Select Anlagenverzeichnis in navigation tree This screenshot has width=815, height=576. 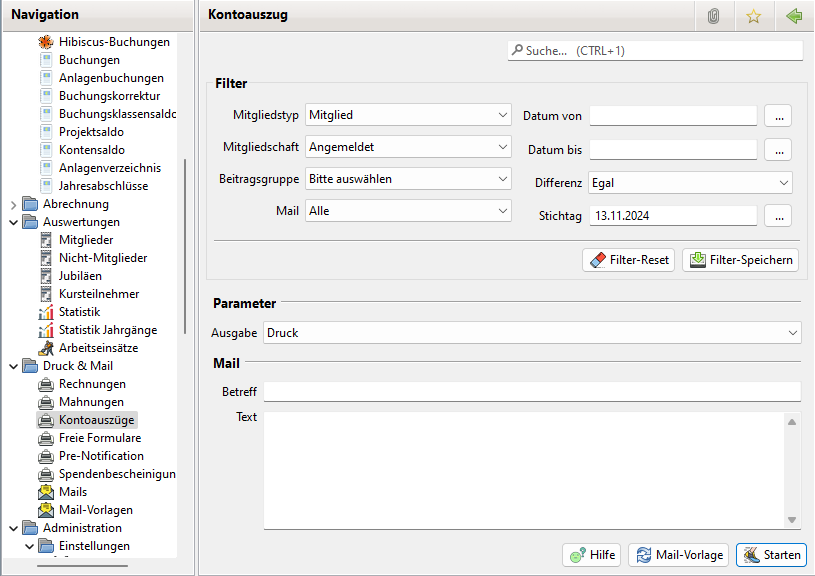coord(109,168)
